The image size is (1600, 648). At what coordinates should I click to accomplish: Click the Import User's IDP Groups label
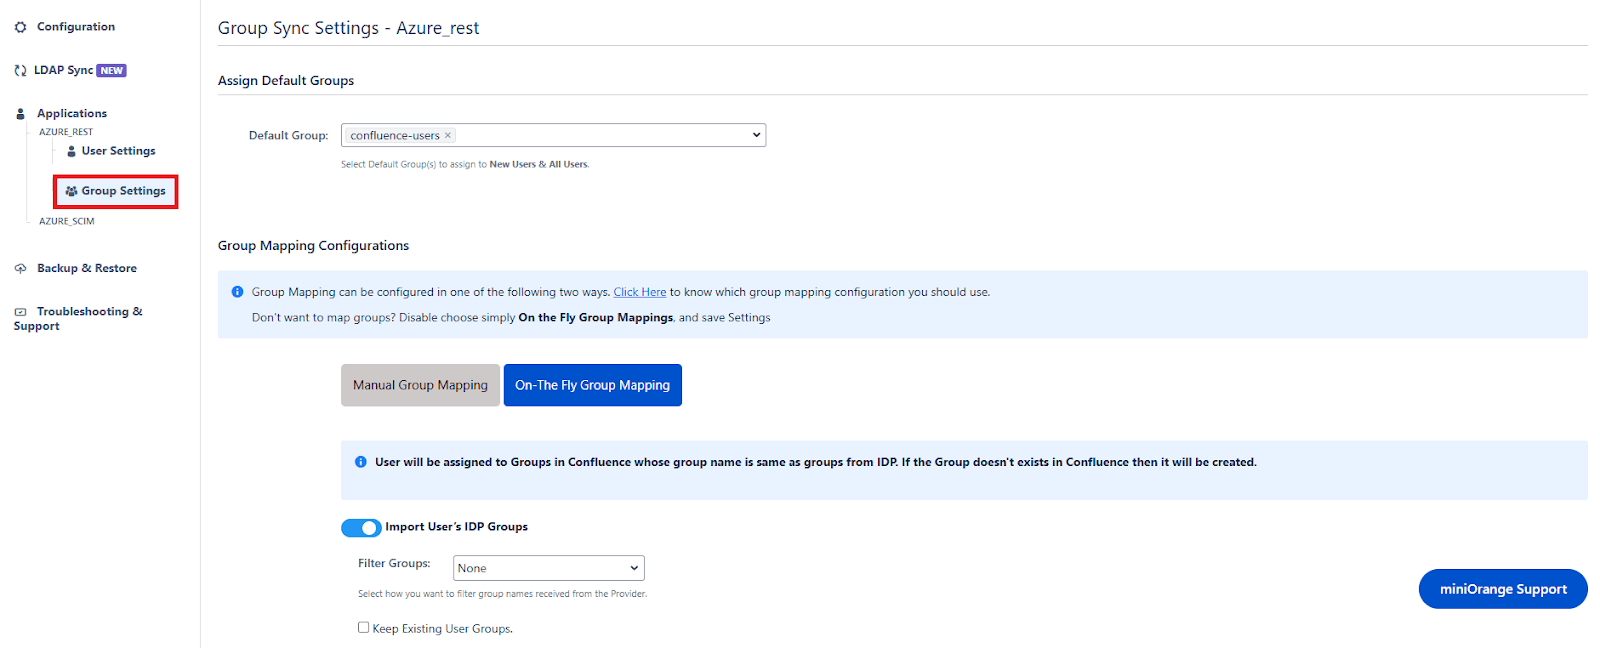coord(456,527)
